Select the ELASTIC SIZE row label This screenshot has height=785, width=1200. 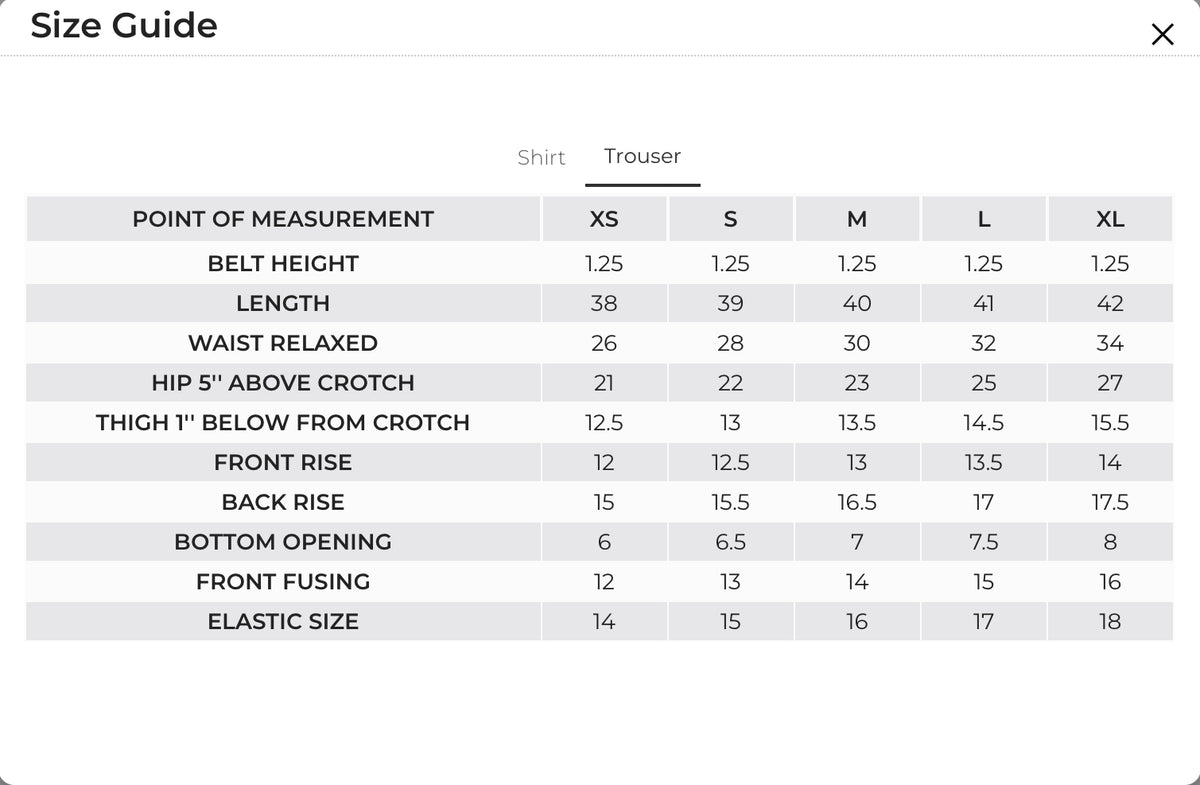(283, 621)
